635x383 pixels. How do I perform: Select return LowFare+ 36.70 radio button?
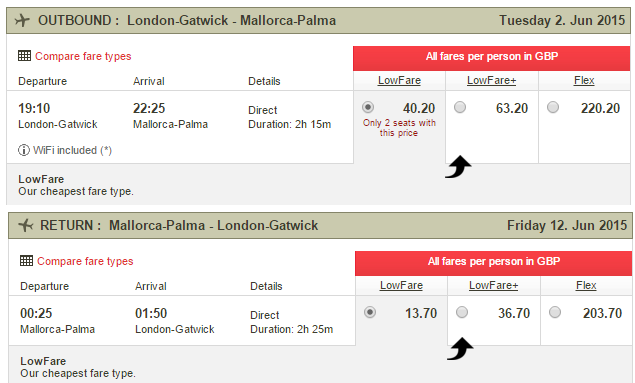click(462, 312)
